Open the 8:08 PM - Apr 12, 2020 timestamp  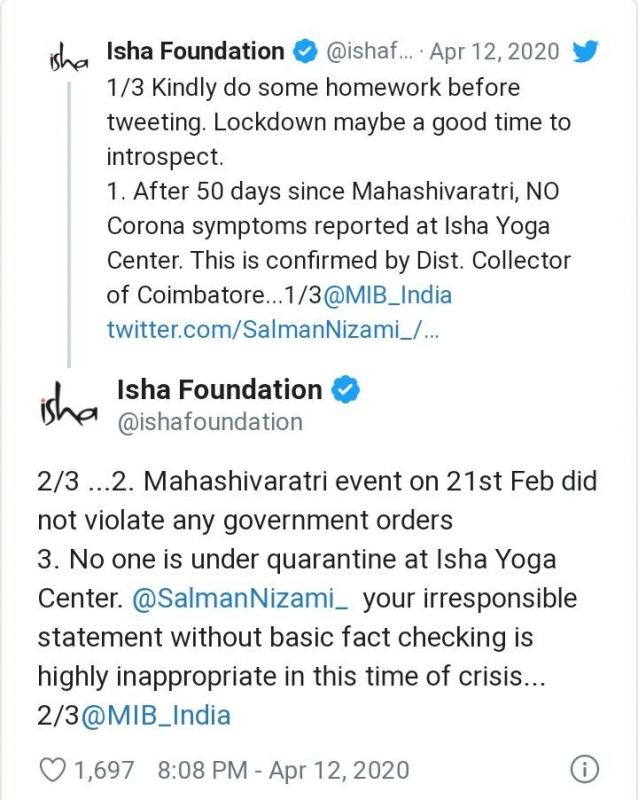click(x=283, y=769)
